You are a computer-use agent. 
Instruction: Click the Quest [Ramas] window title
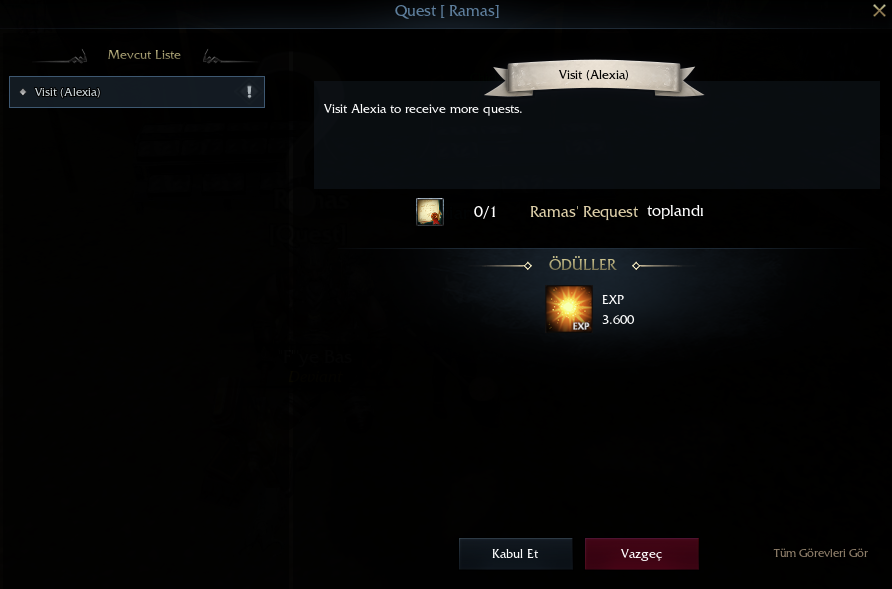pos(447,11)
